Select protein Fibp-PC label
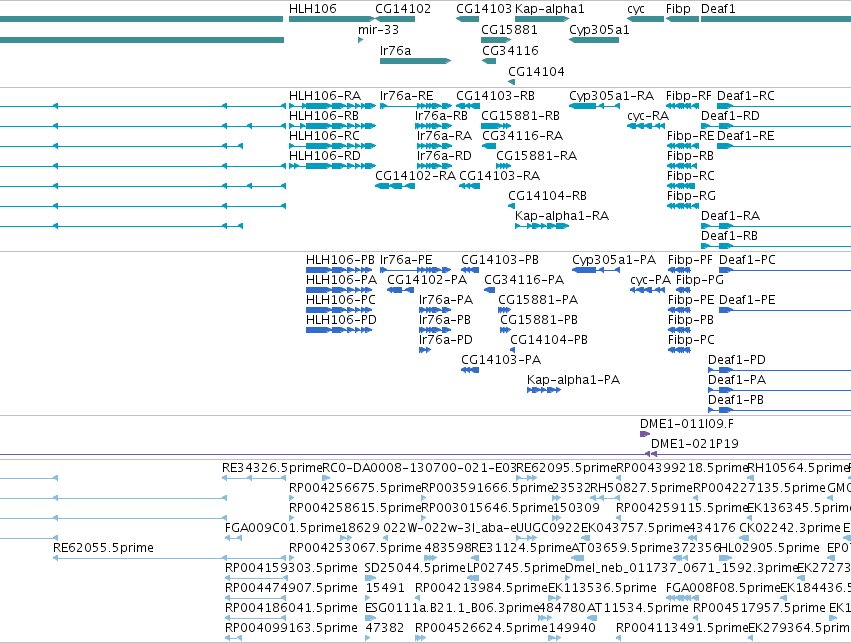 [x=691, y=340]
